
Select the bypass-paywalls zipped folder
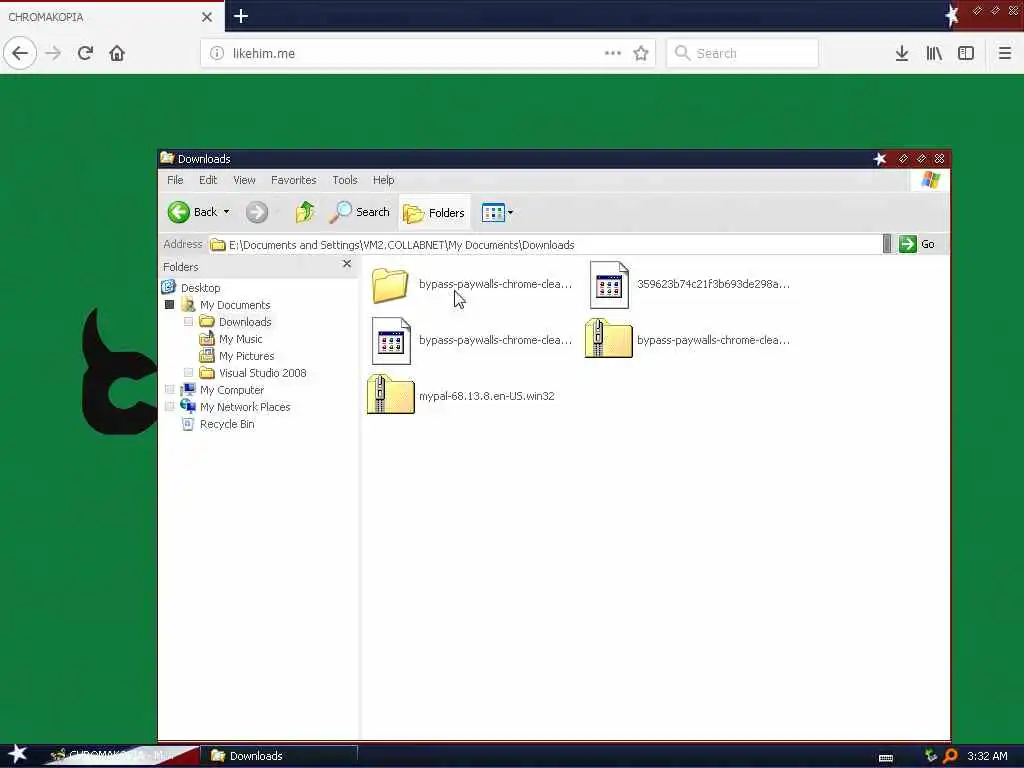coord(687,340)
